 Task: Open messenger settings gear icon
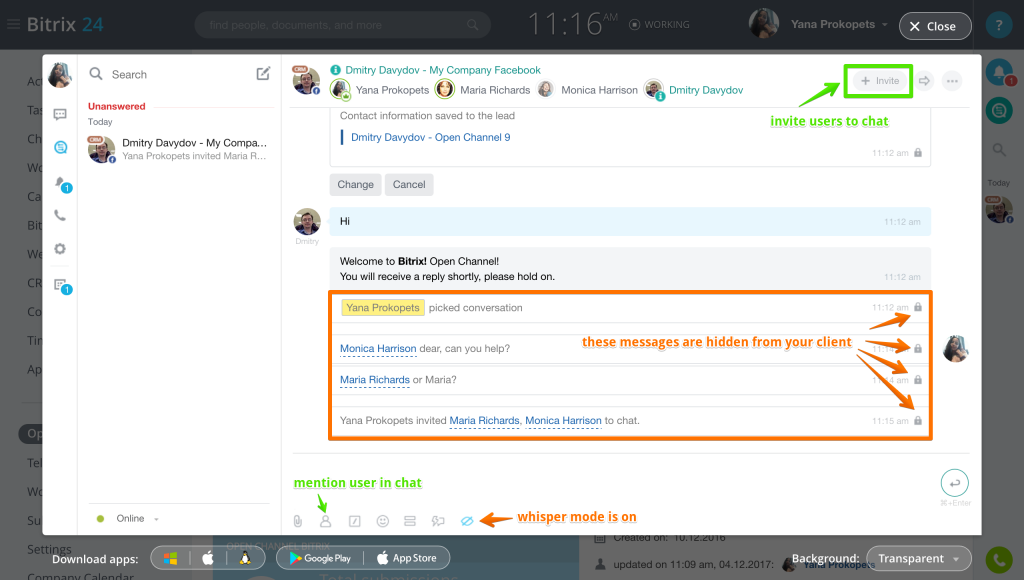[60, 249]
